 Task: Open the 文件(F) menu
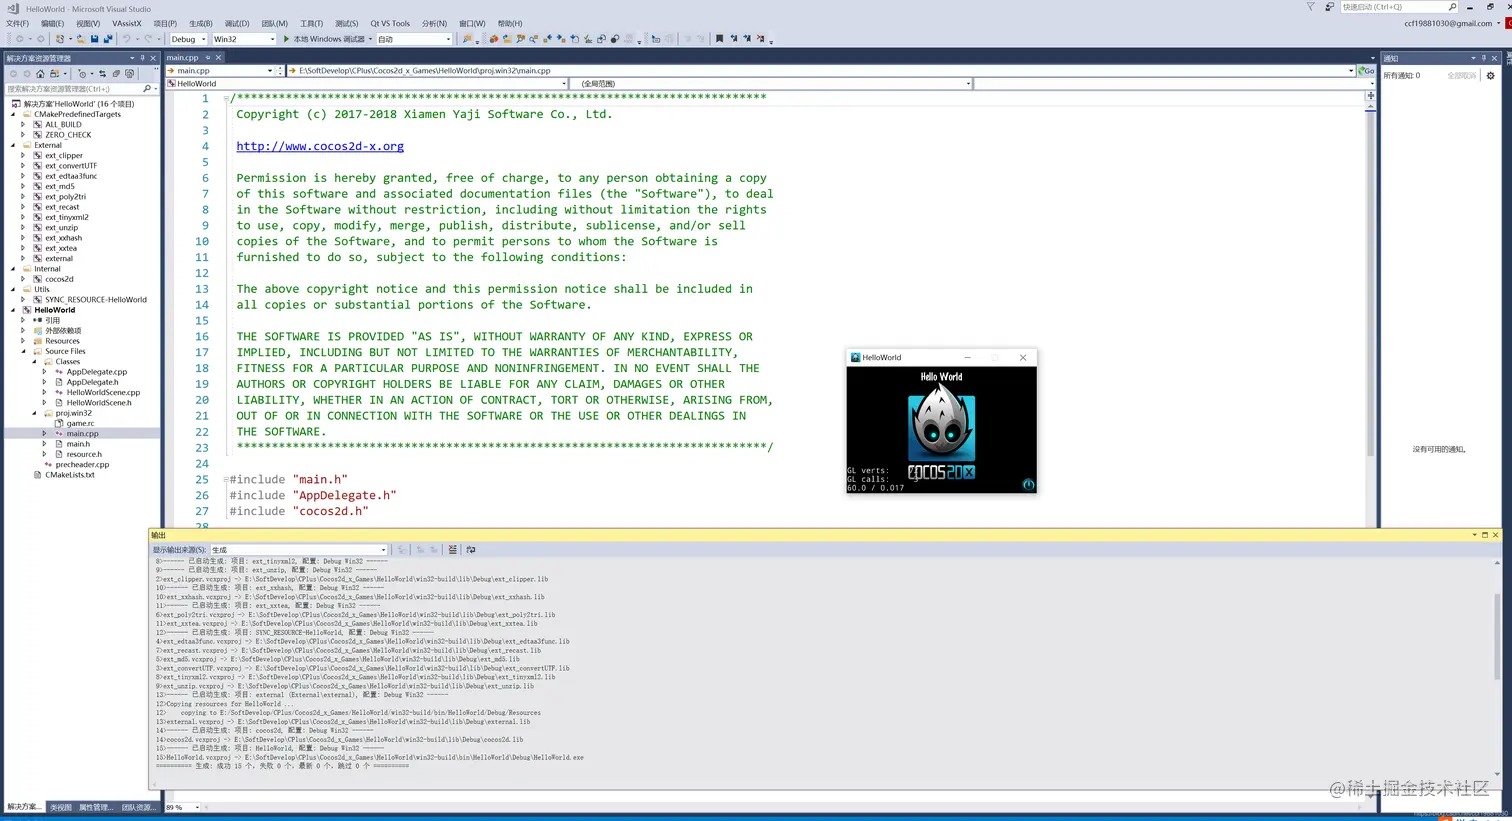pyautogui.click(x=18, y=23)
